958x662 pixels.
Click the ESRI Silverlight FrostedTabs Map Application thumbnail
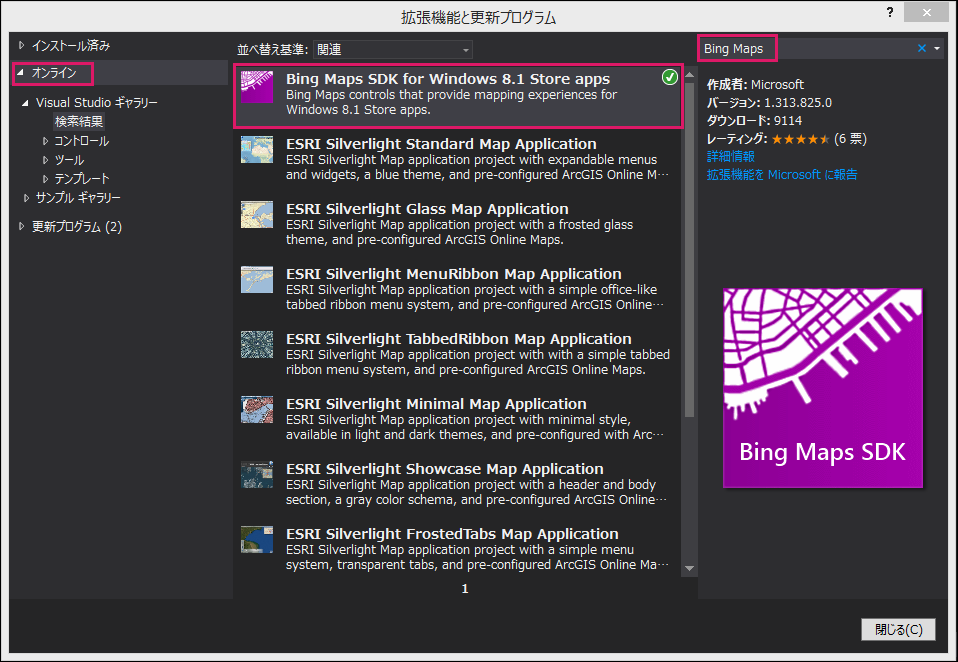[257, 540]
